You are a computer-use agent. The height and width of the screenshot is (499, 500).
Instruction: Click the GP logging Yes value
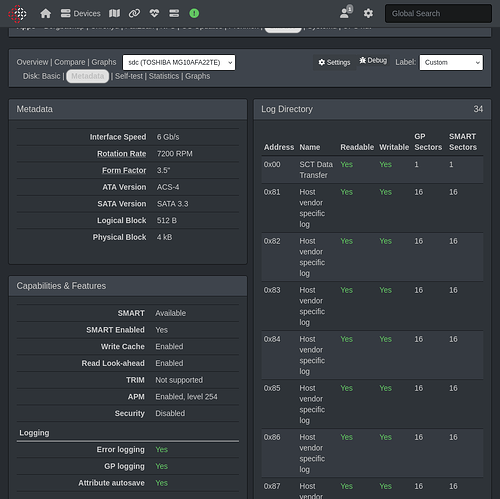point(161,466)
